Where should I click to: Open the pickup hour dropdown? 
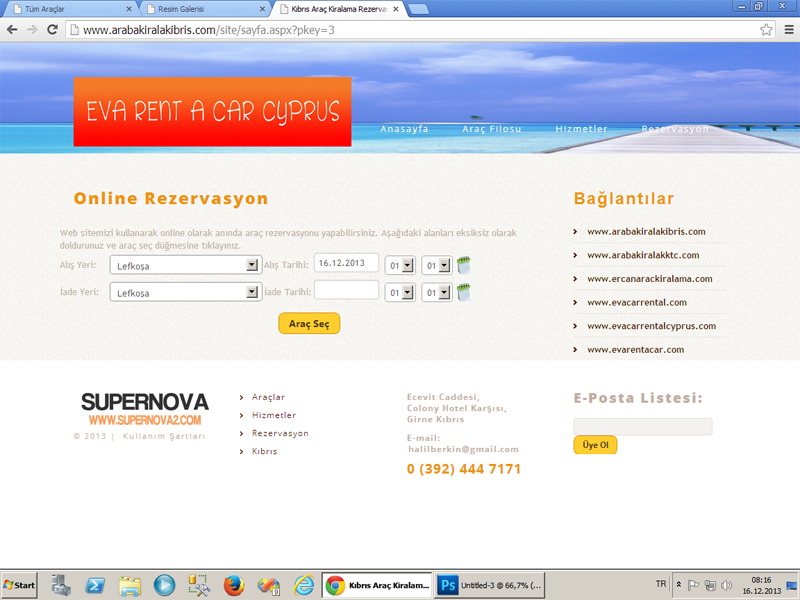click(x=400, y=265)
